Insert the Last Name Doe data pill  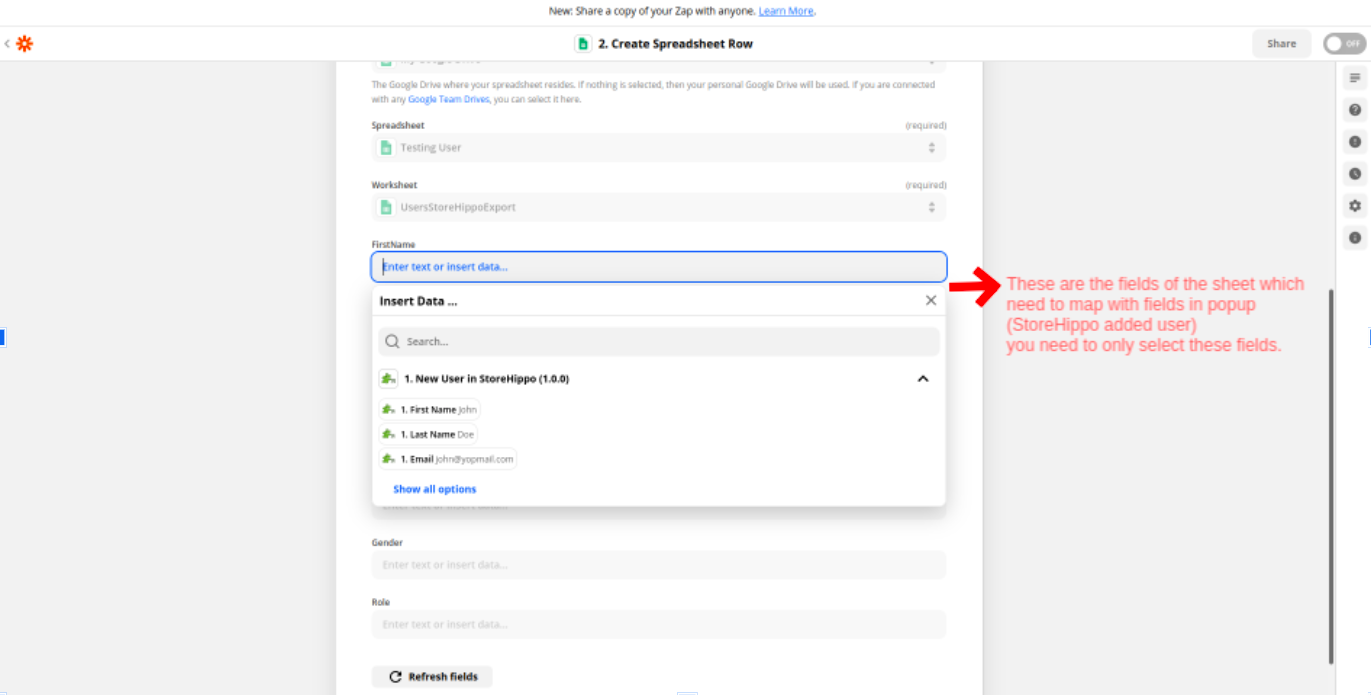point(428,435)
